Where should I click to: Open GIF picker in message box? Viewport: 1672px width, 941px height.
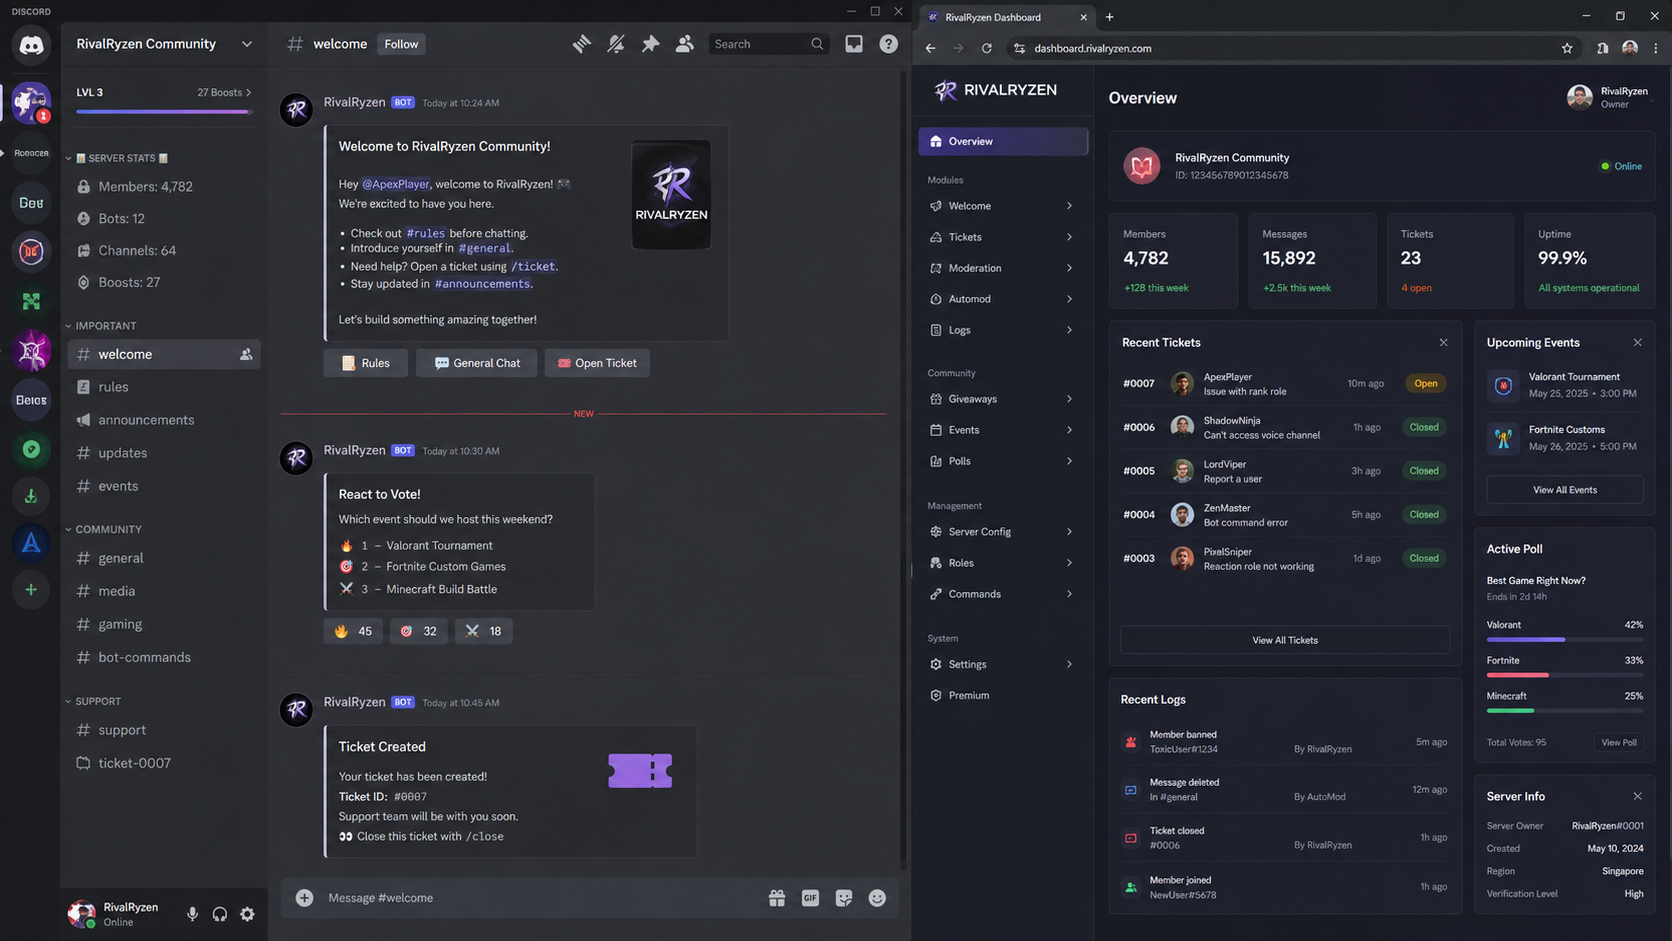[810, 898]
